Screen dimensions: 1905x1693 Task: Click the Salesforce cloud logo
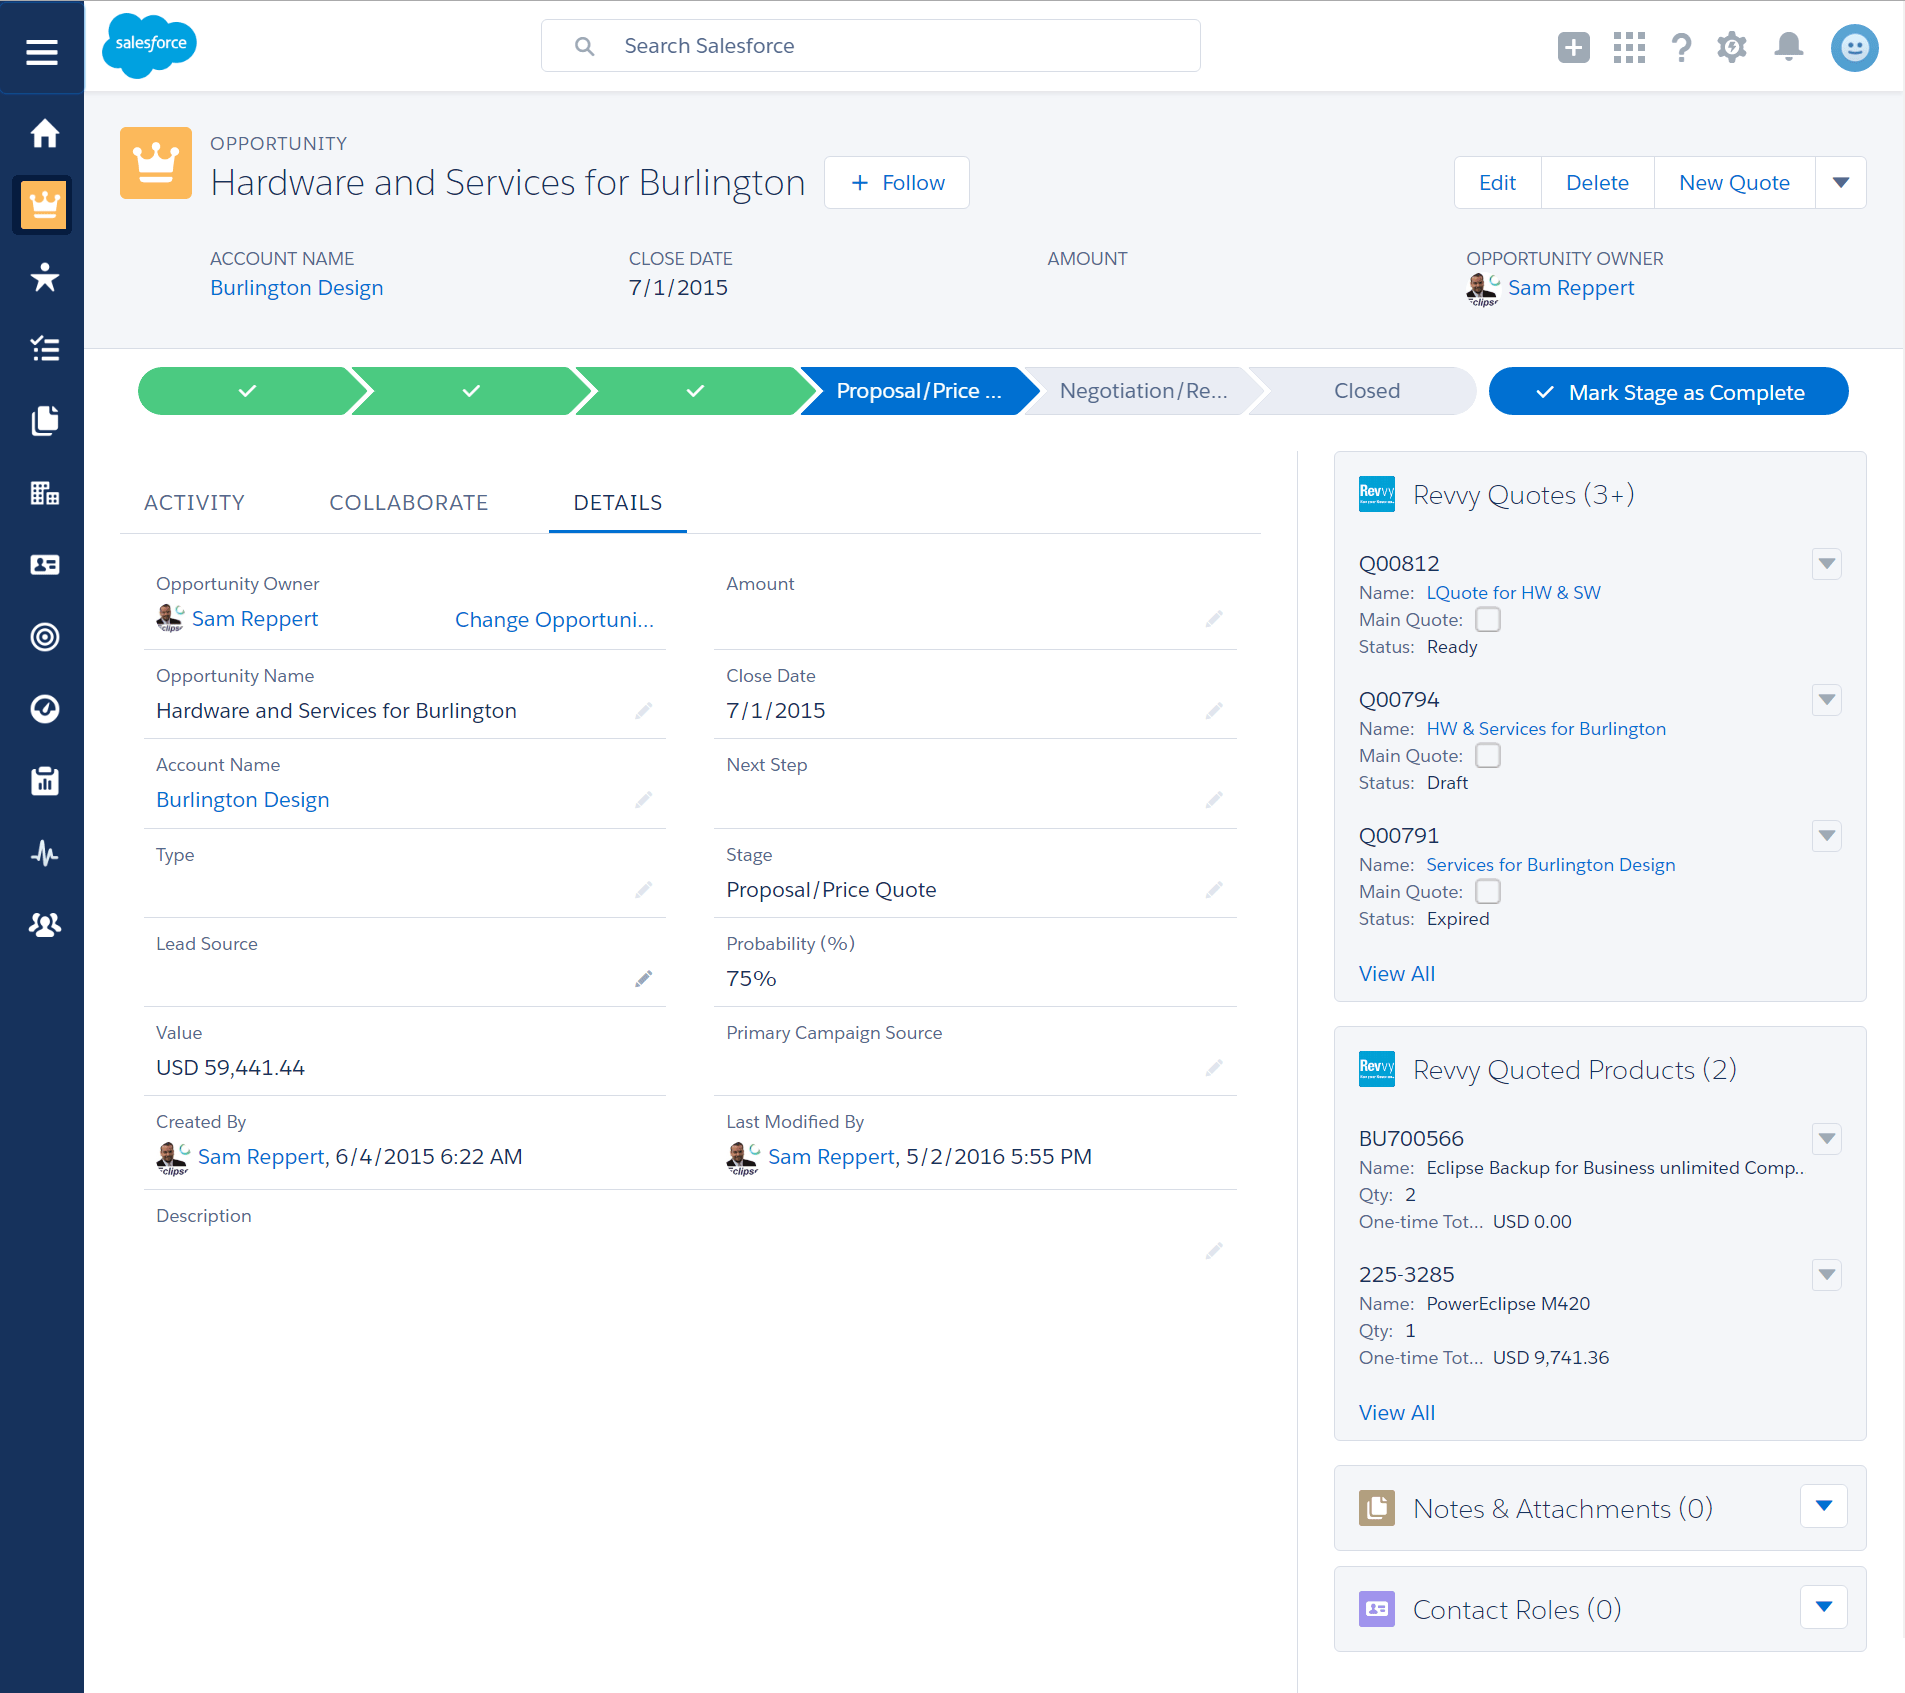click(x=150, y=45)
